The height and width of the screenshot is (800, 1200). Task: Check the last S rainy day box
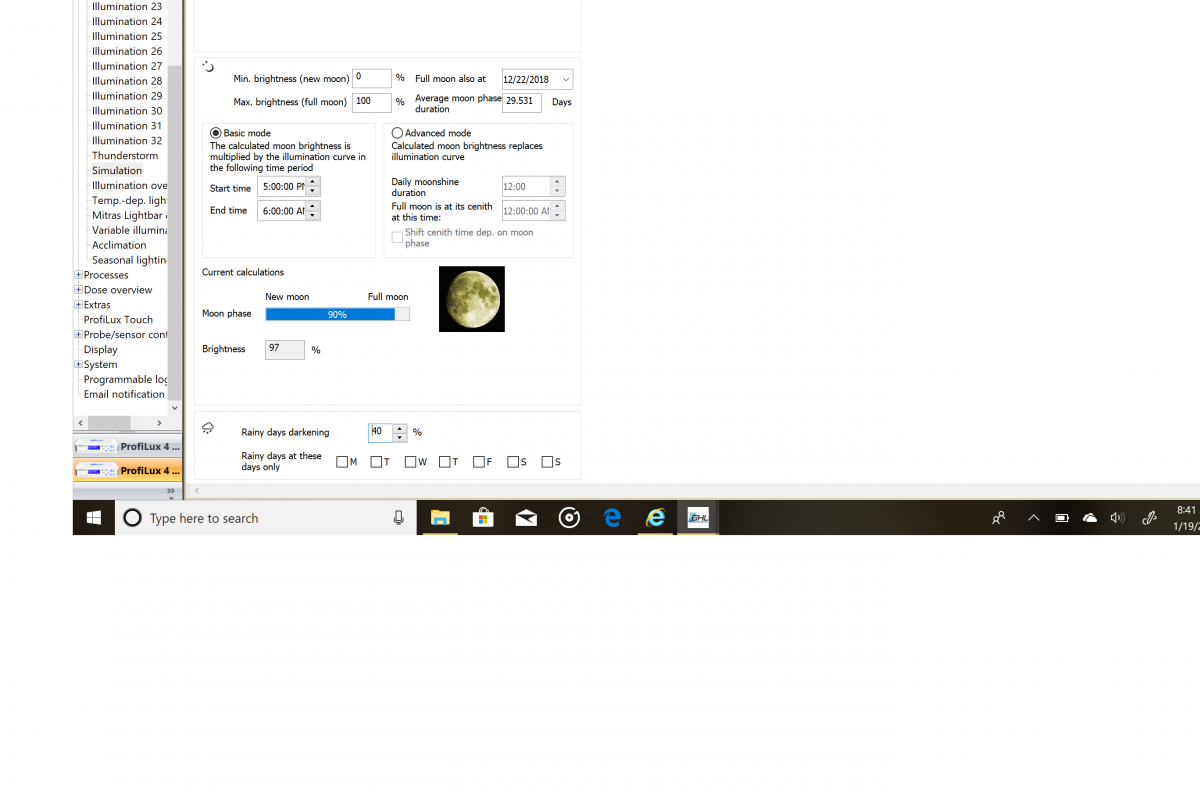[x=546, y=462]
